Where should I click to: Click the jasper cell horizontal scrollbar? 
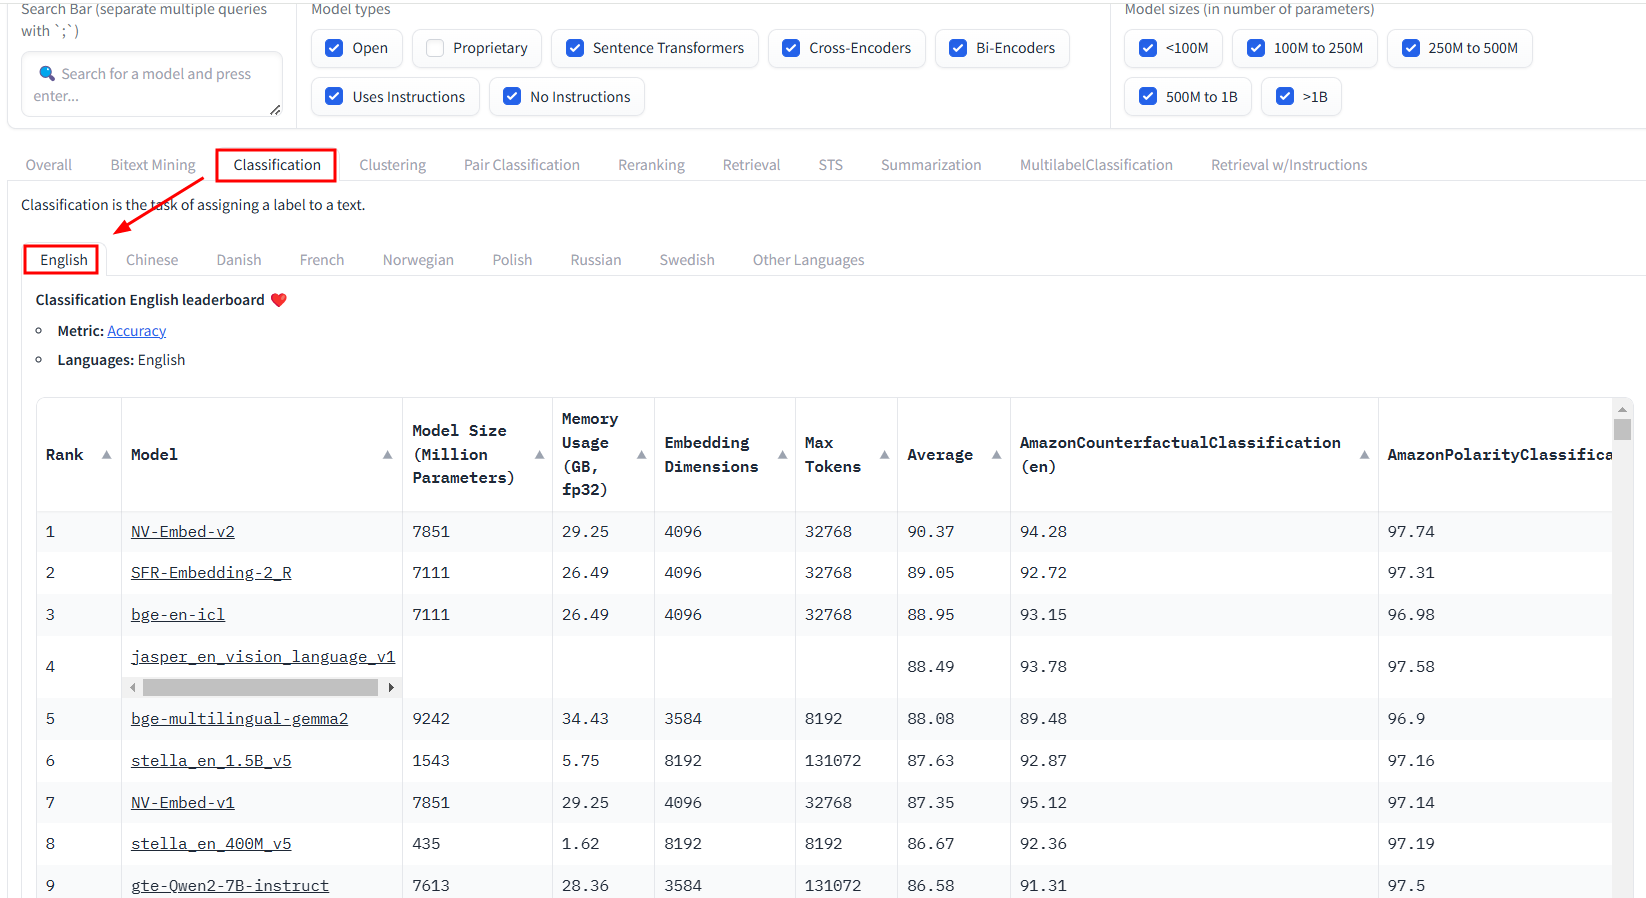(x=260, y=688)
